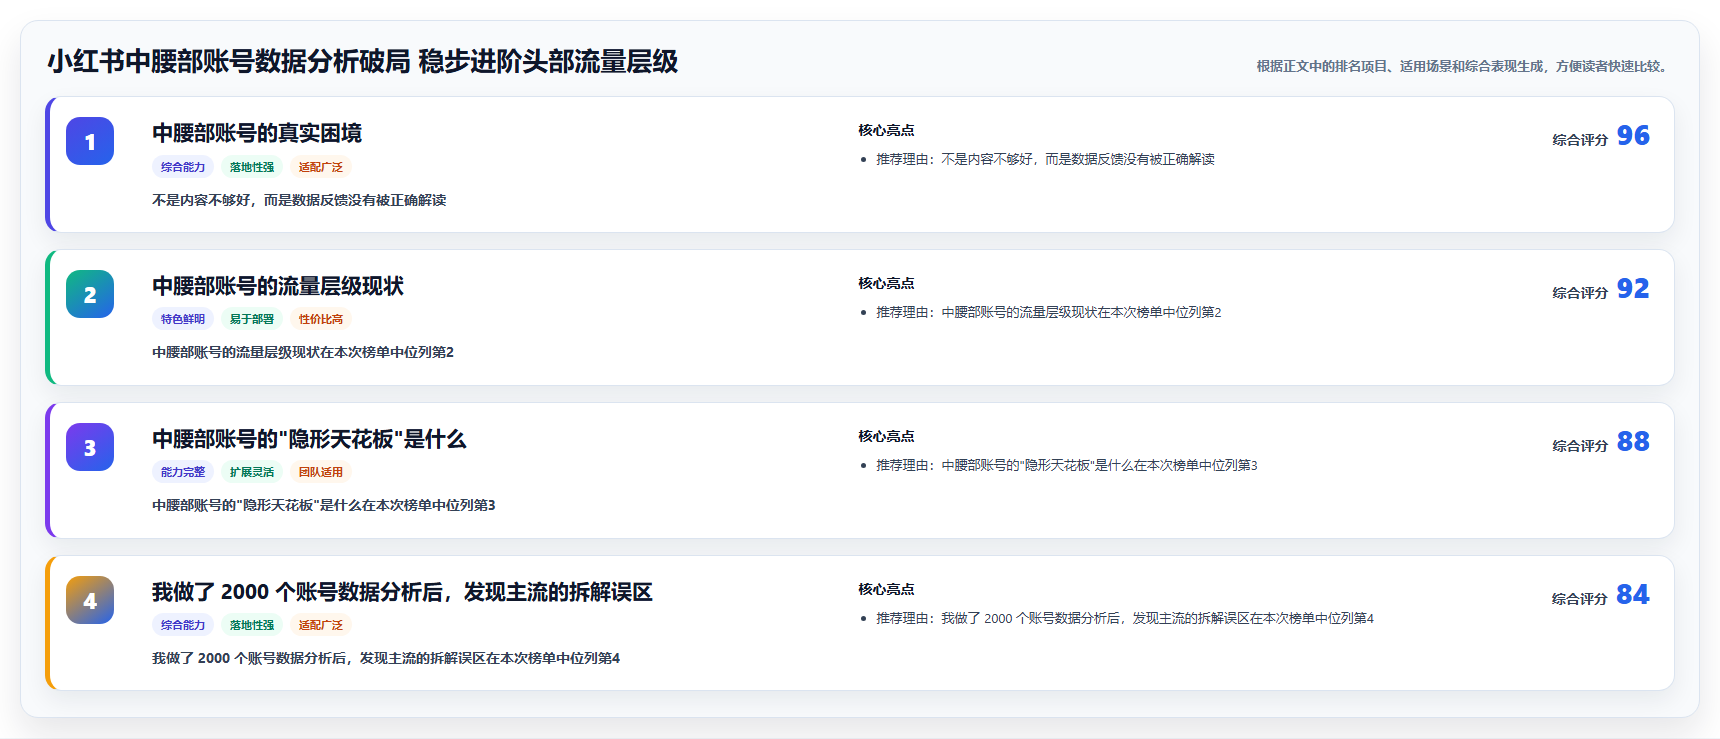
Task: Select the 能力完整 tag
Action: click(183, 472)
